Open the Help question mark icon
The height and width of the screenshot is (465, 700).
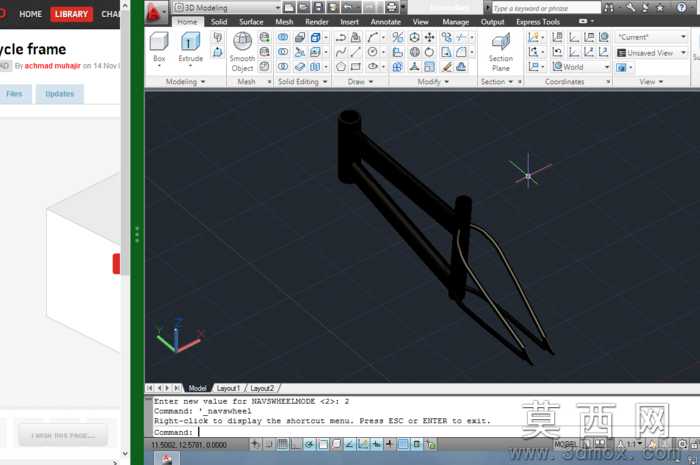click(682, 8)
